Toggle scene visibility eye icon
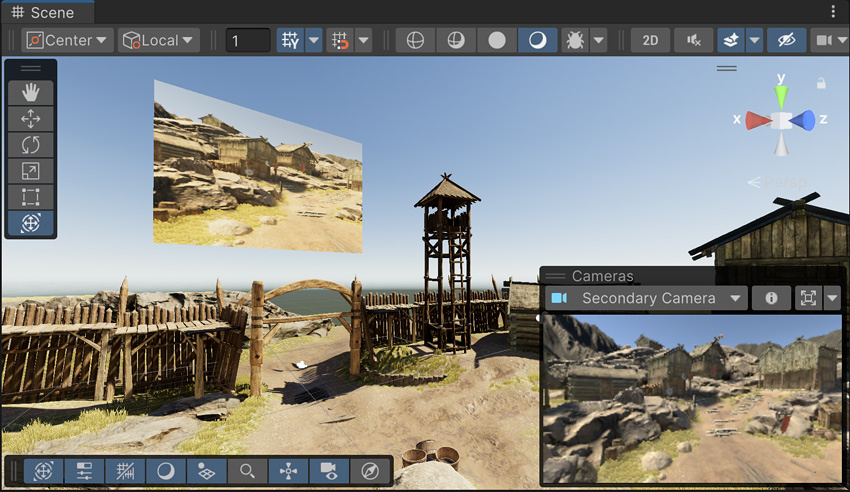Image resolution: width=850 pixels, height=492 pixels. pyautogui.click(x=786, y=40)
